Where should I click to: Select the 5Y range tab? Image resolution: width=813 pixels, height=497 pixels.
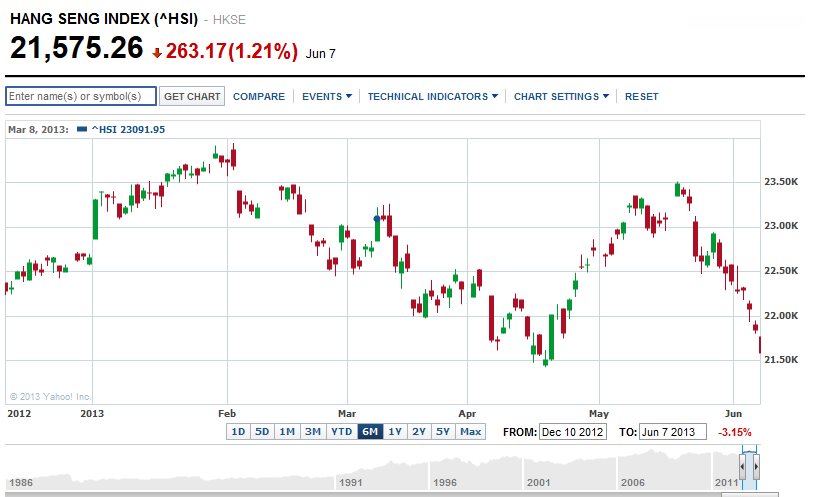443,431
